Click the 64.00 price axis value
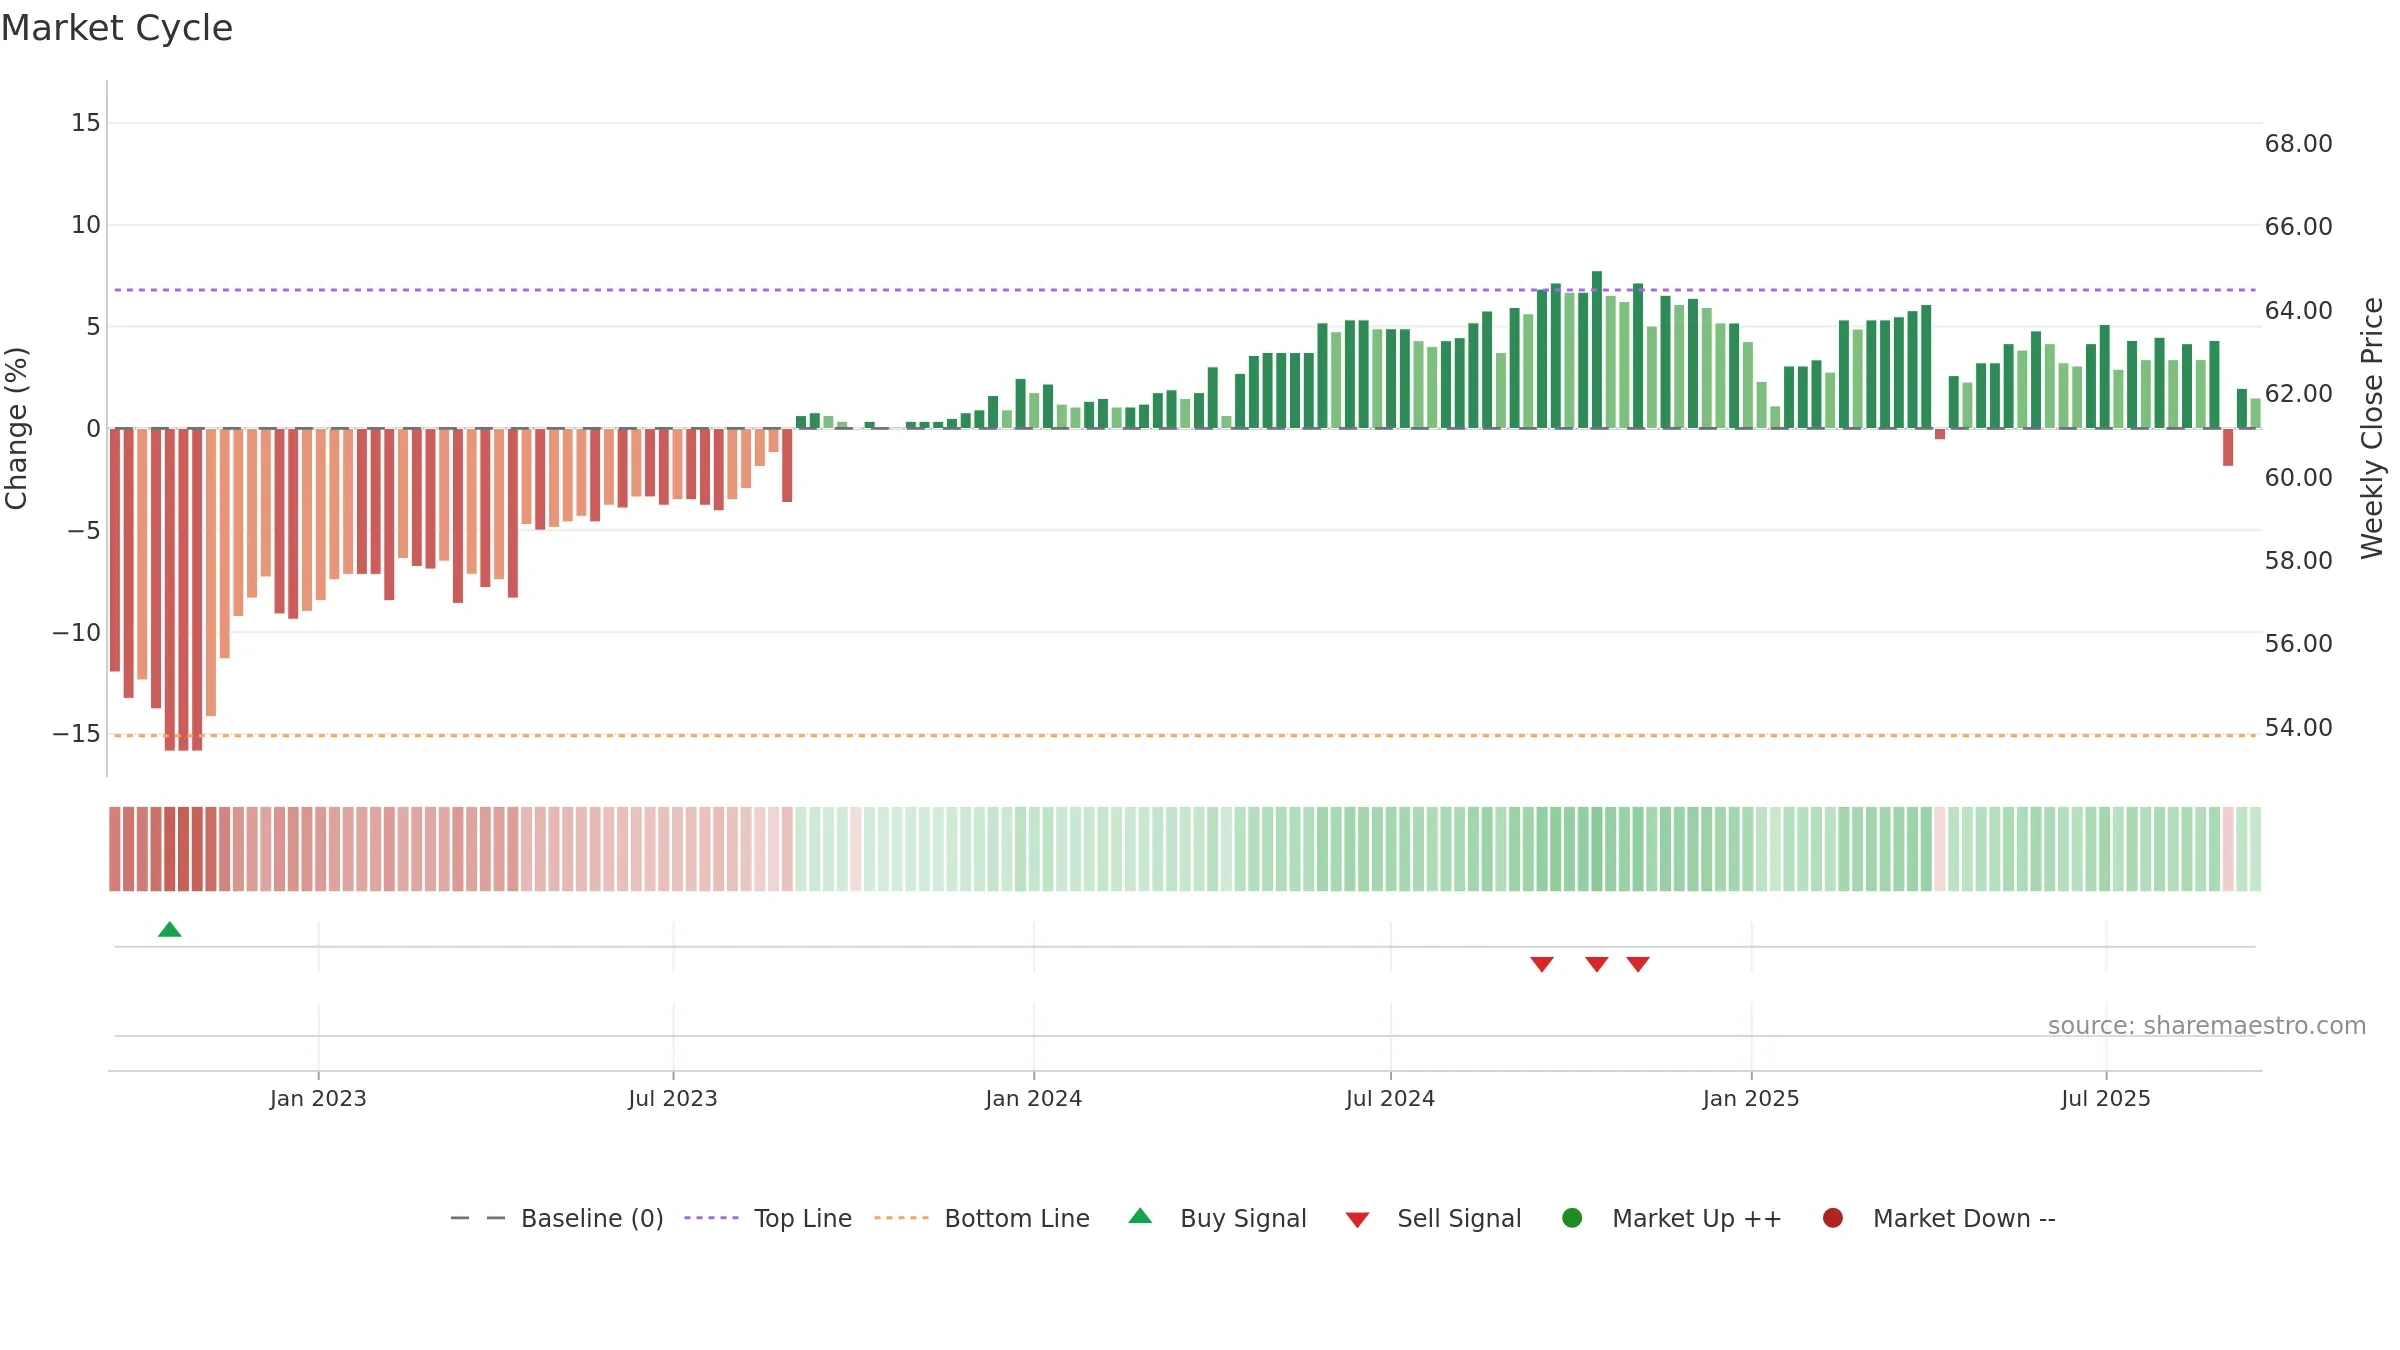Image resolution: width=2400 pixels, height=1350 pixels. pyautogui.click(x=2298, y=311)
